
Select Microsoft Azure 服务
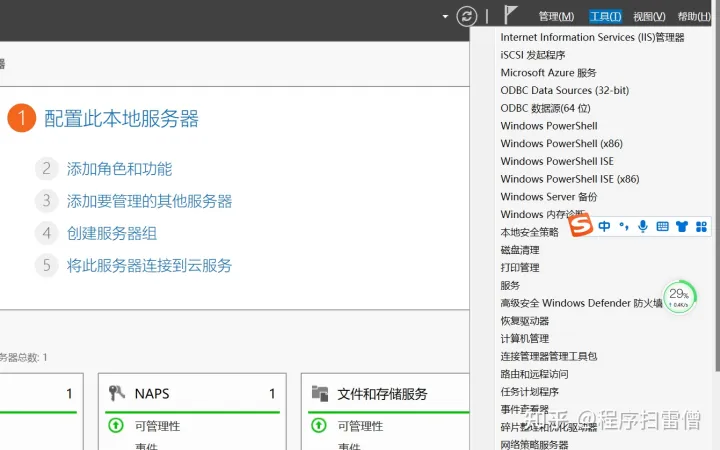tap(548, 73)
